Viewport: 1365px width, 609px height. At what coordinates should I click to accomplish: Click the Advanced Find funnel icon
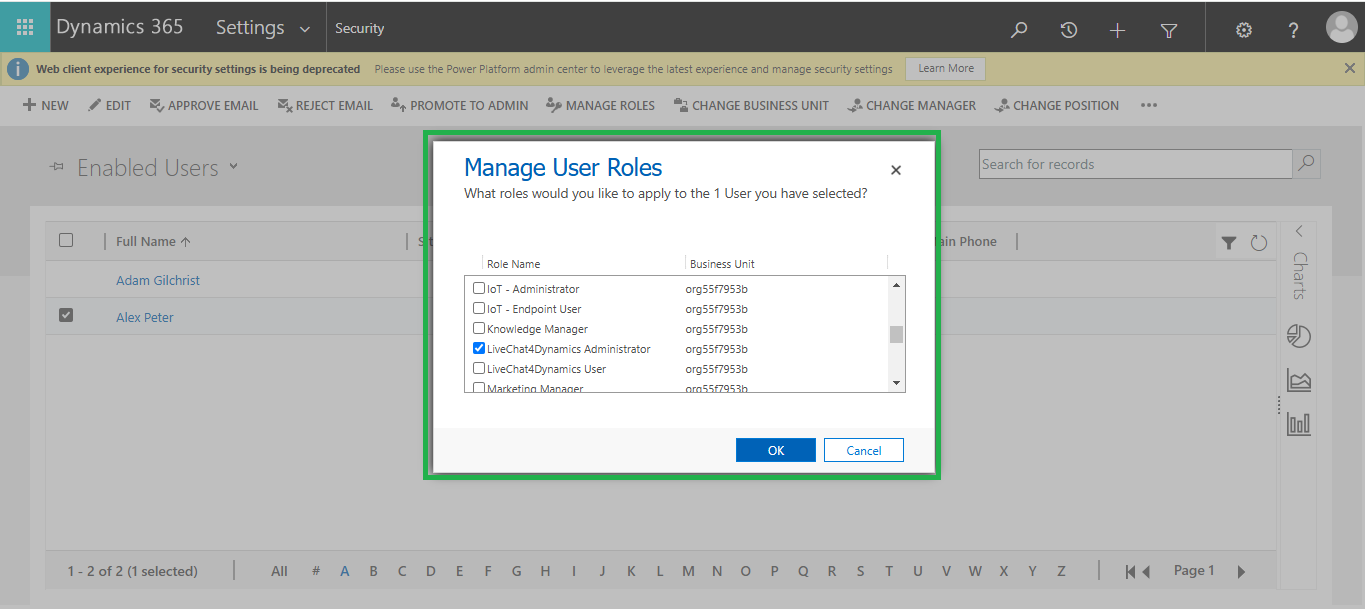pos(1169,30)
